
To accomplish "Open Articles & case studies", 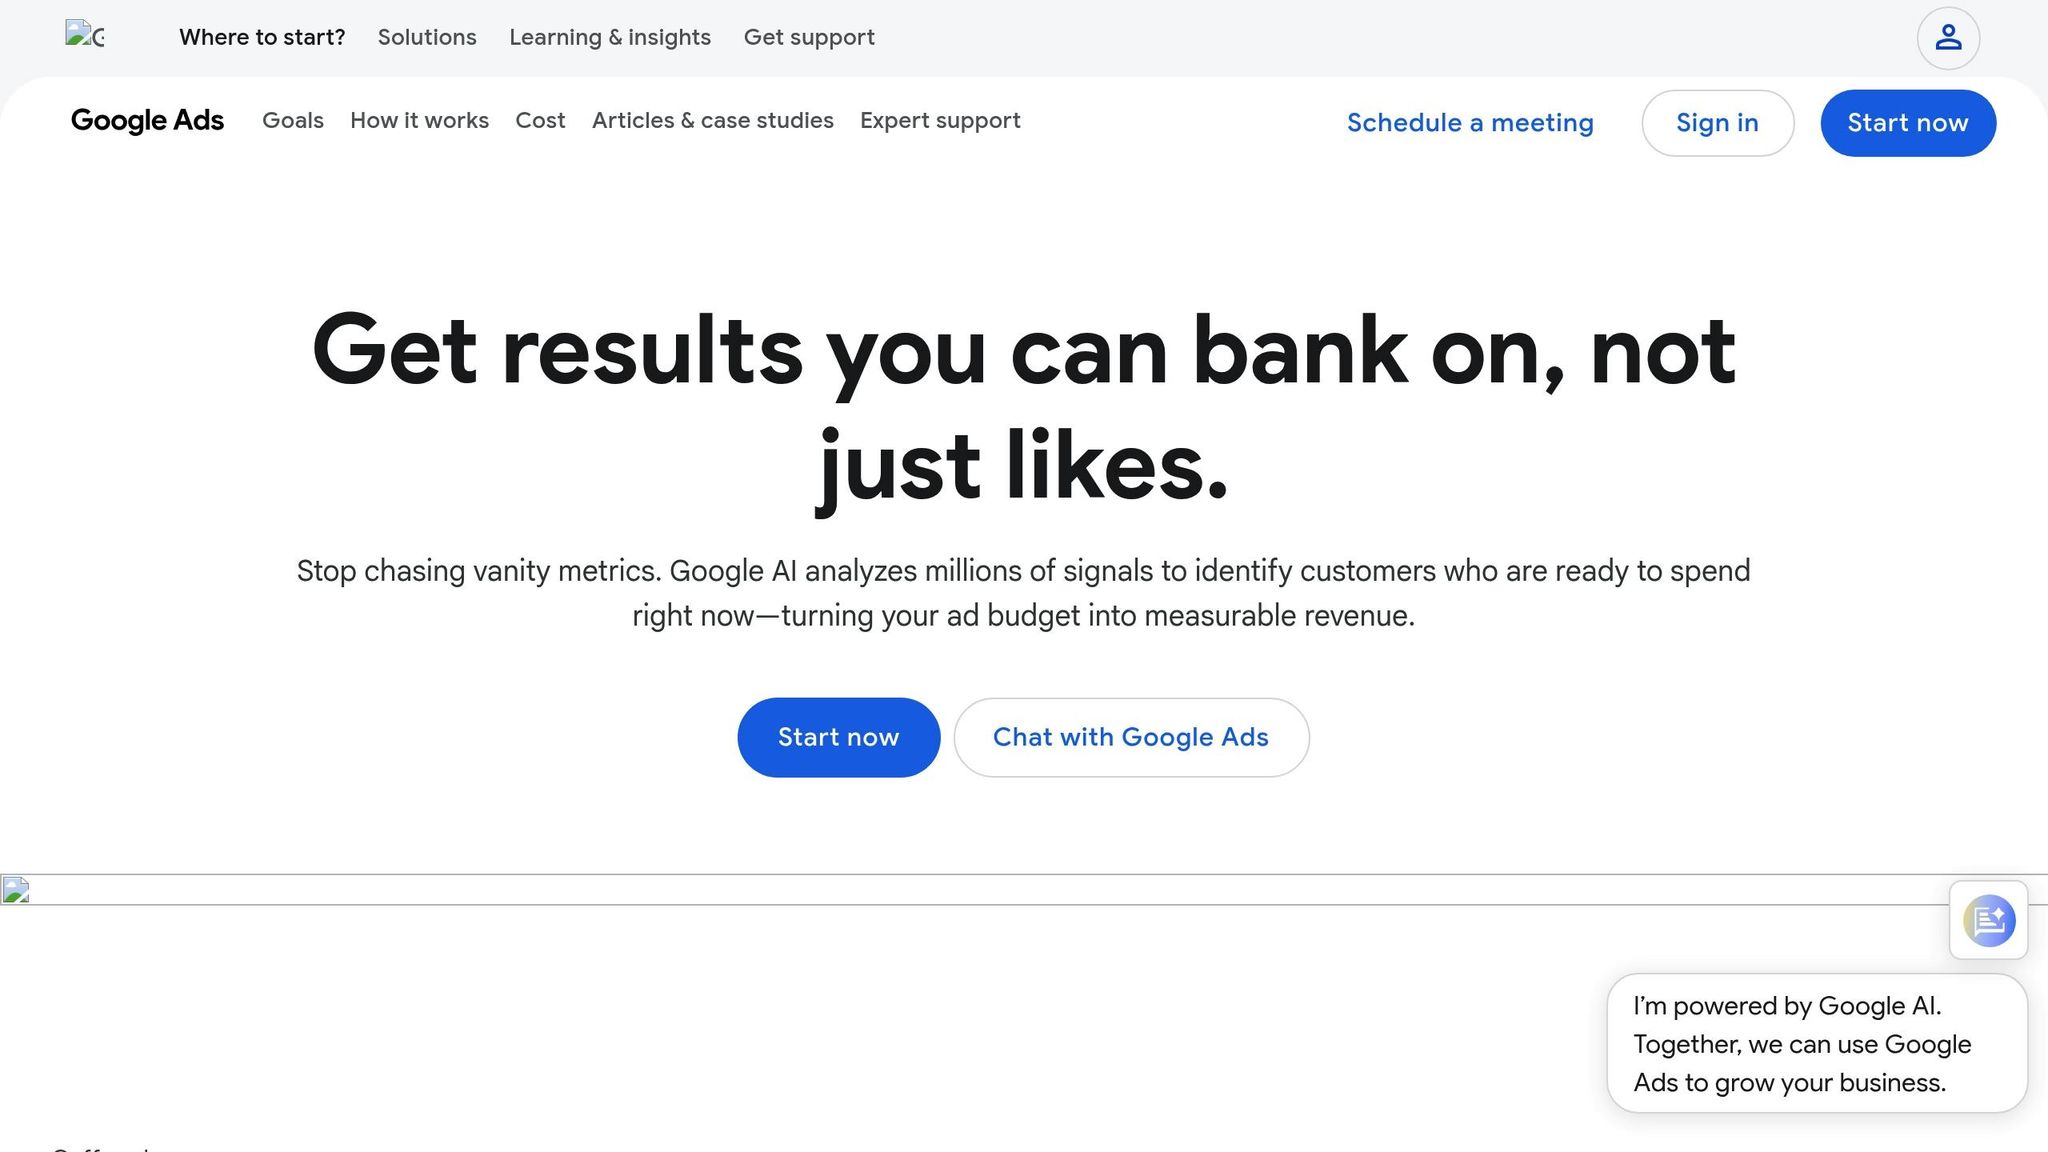I will click(x=712, y=121).
